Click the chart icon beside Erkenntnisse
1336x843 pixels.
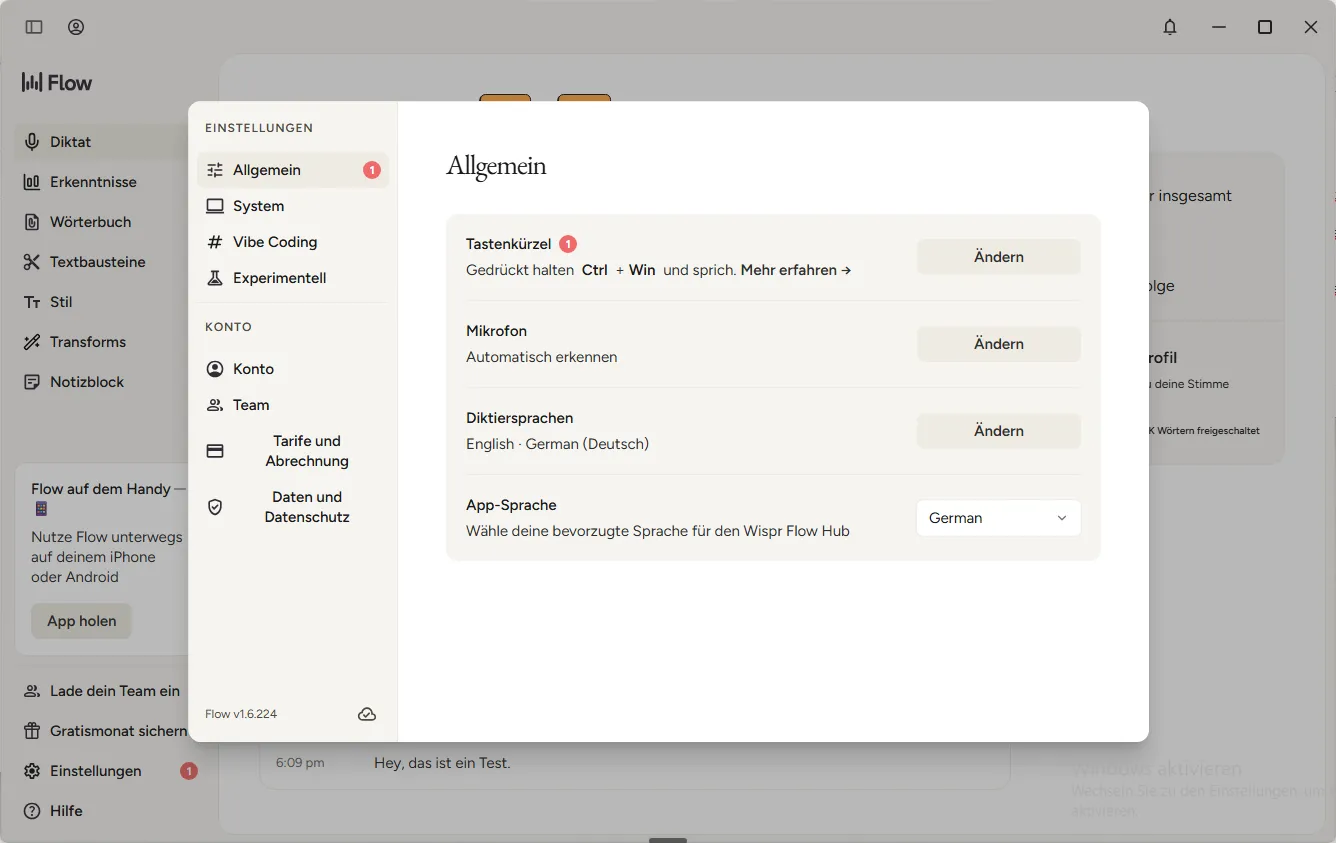(x=32, y=182)
